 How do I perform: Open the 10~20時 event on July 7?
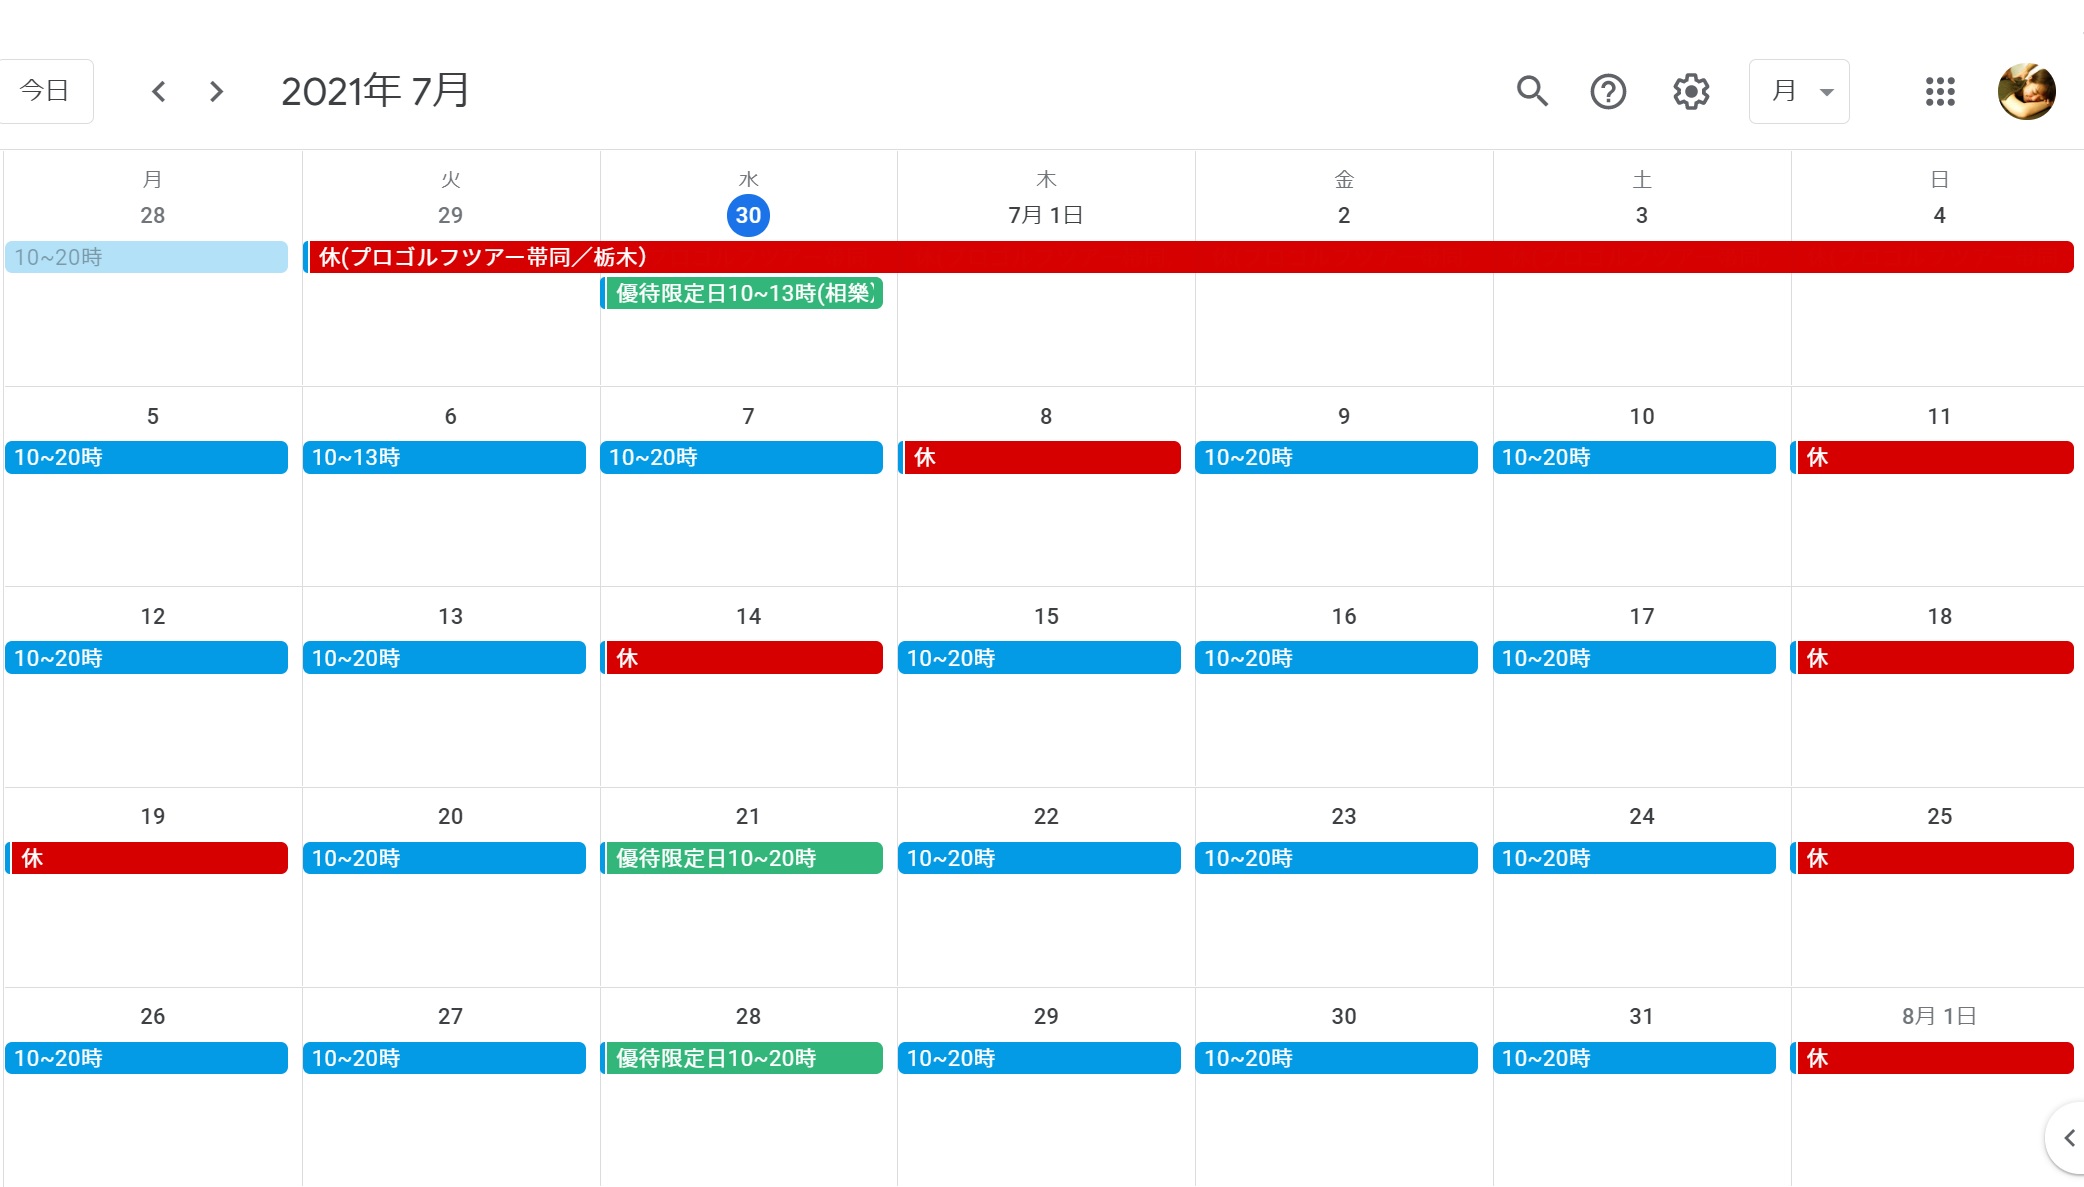coord(741,457)
